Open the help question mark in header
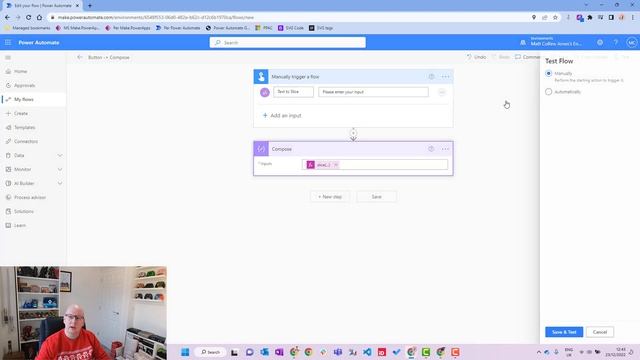 point(616,42)
